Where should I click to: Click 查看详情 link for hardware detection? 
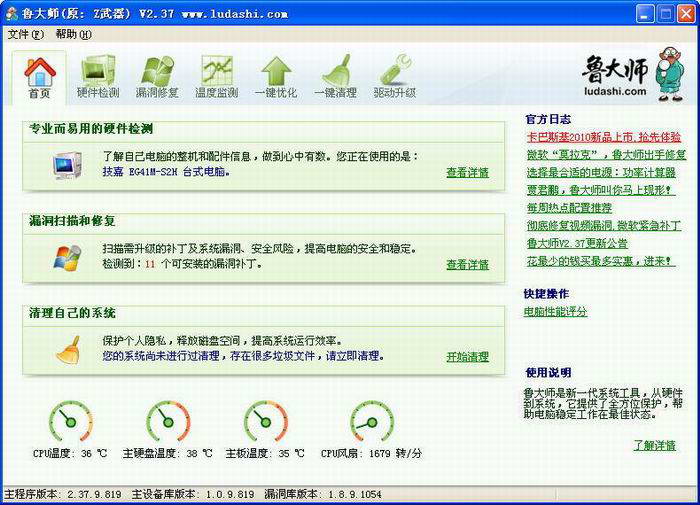467,173
